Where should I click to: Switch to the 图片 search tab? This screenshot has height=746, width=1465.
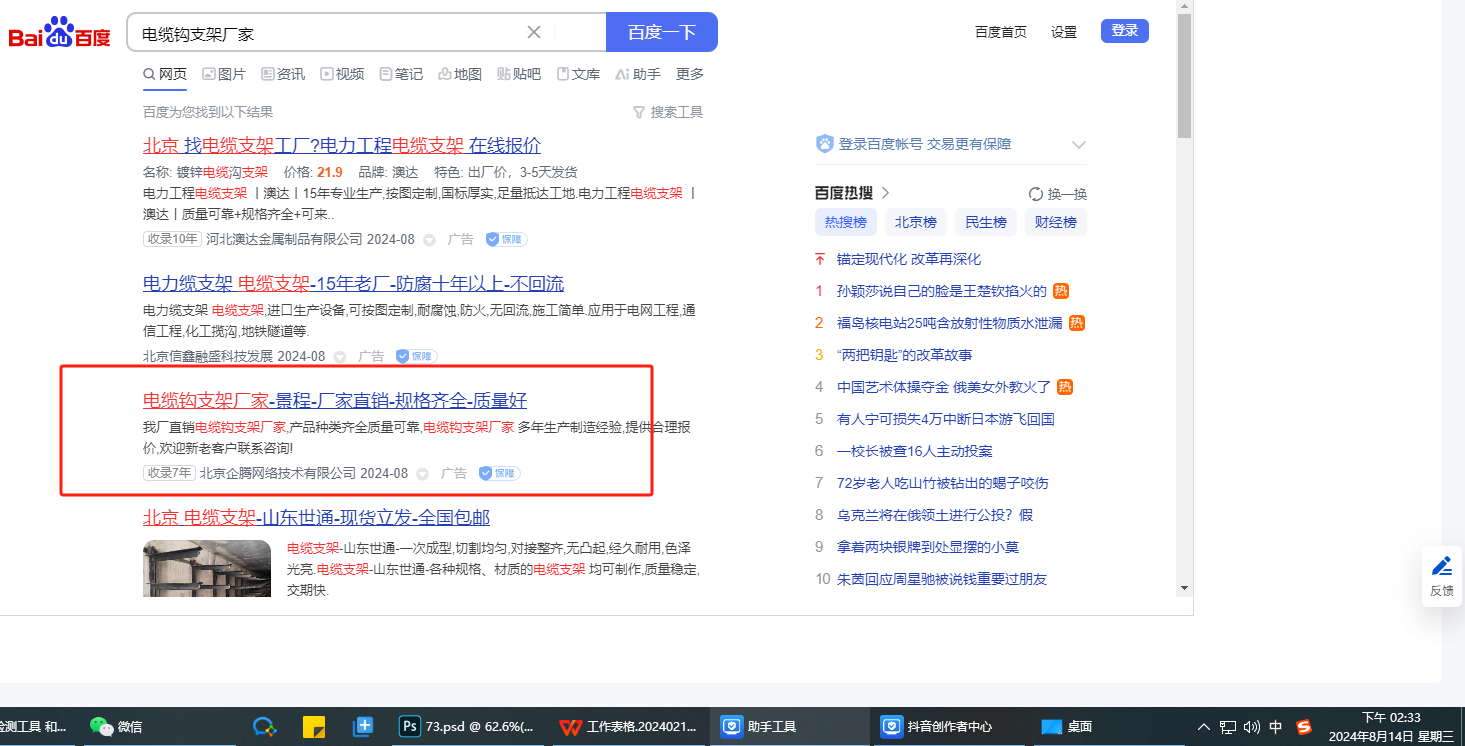click(x=224, y=74)
